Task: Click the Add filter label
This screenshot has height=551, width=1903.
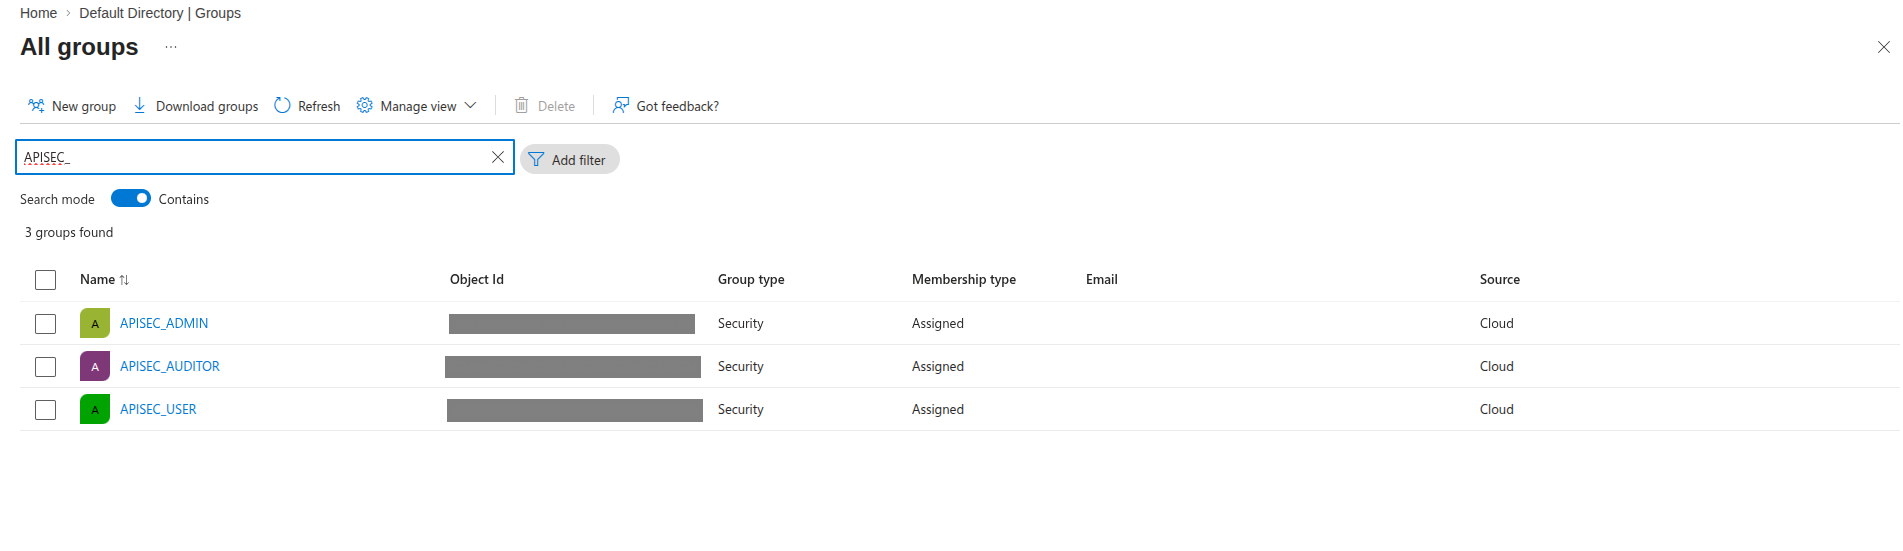Action: [x=578, y=160]
